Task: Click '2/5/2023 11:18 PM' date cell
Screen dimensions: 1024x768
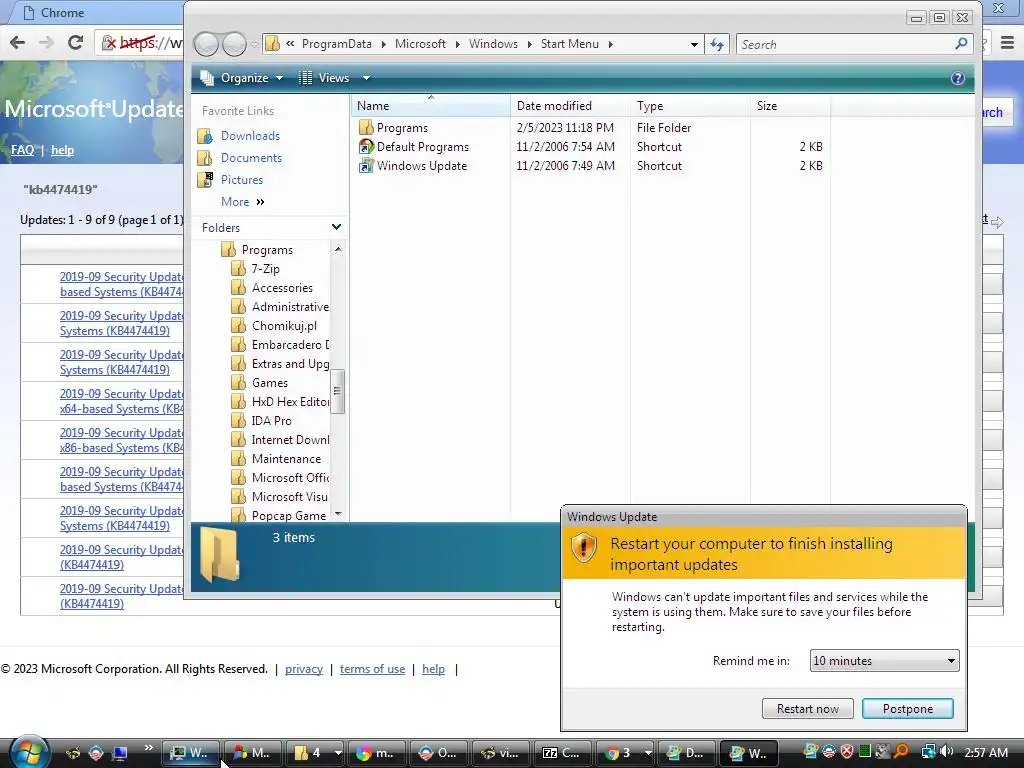Action: tap(565, 128)
